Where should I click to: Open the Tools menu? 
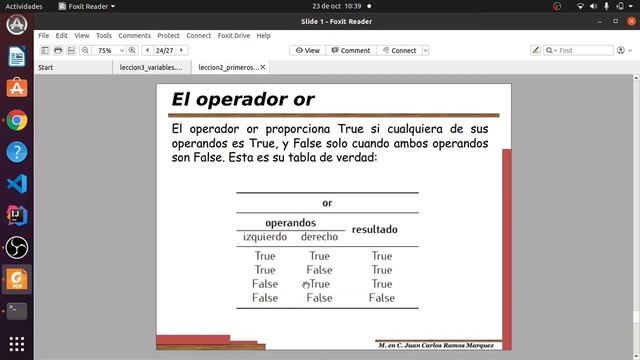click(104, 36)
